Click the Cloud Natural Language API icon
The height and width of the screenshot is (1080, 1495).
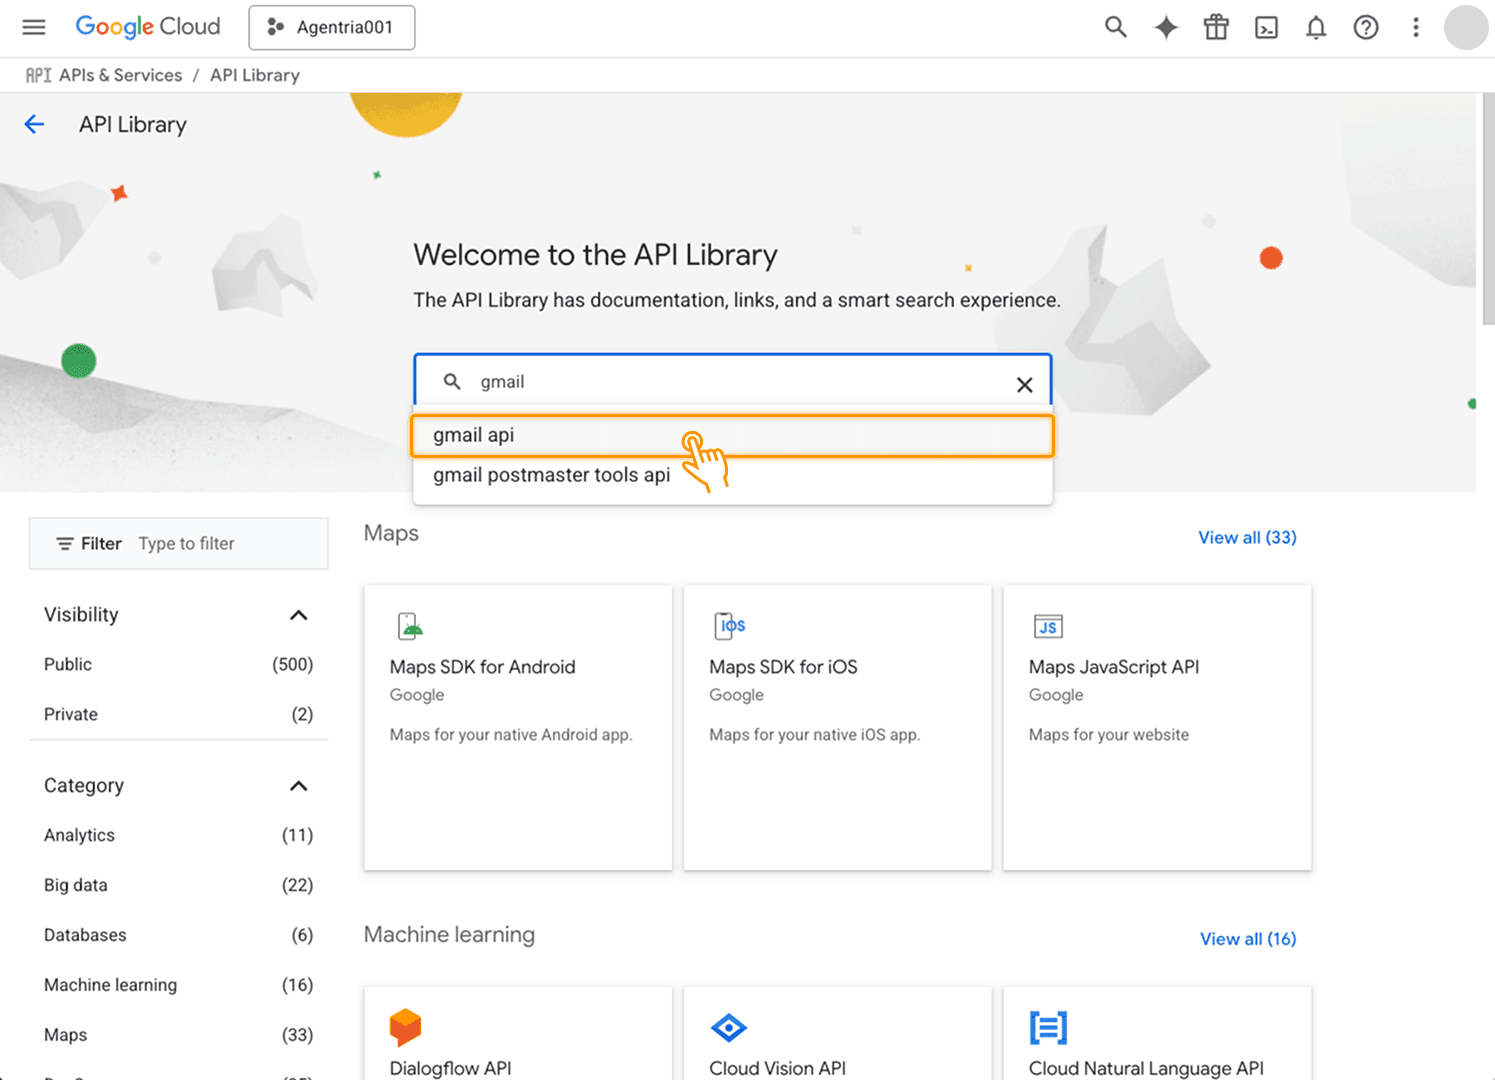point(1048,1027)
